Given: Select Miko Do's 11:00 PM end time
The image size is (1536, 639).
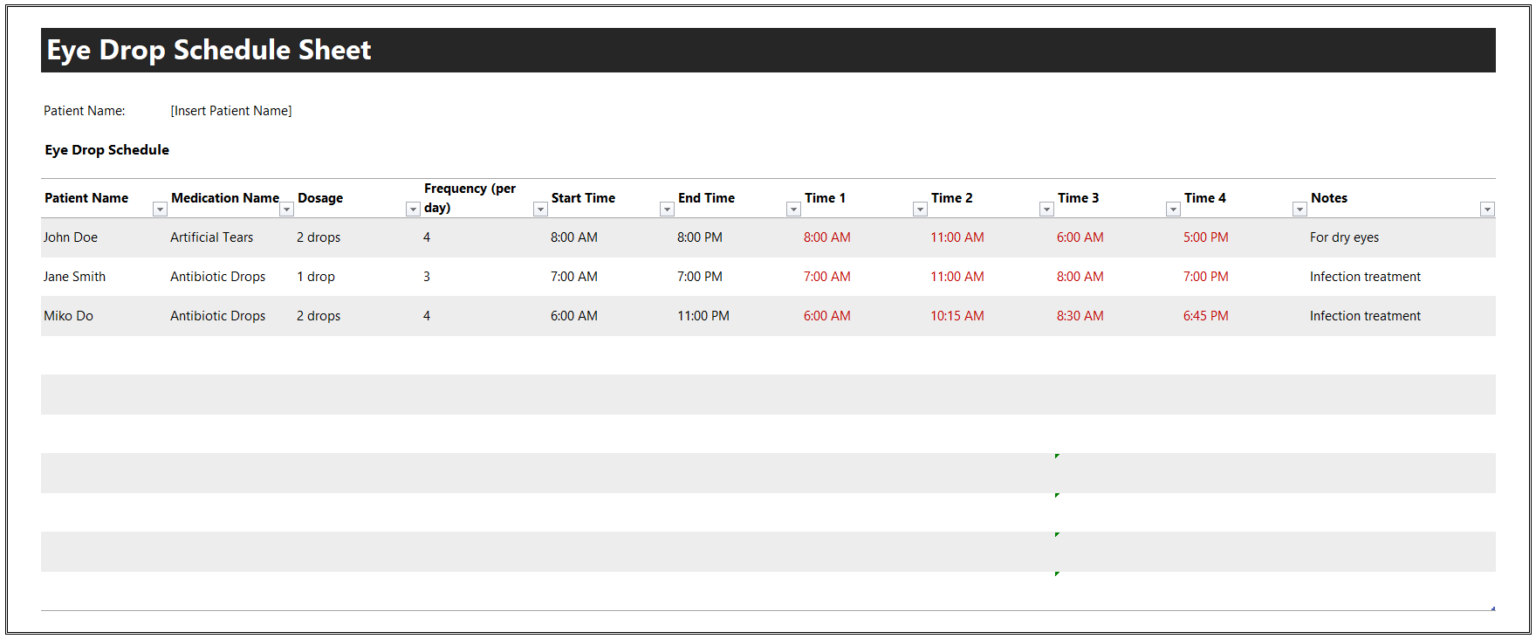Looking at the screenshot, I should (x=703, y=316).
